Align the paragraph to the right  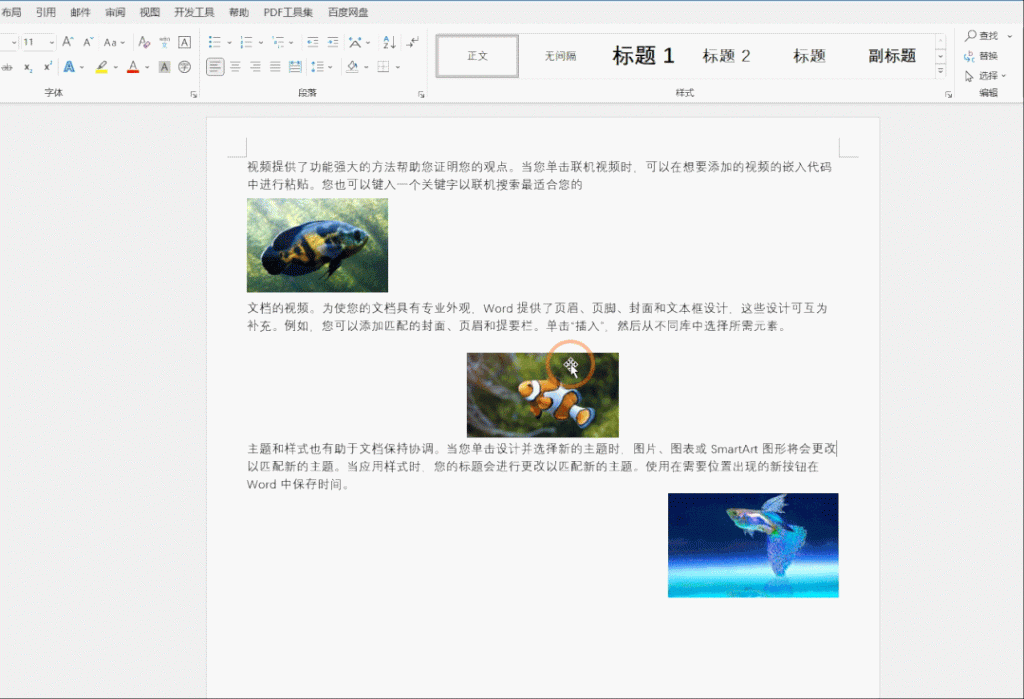click(255, 67)
